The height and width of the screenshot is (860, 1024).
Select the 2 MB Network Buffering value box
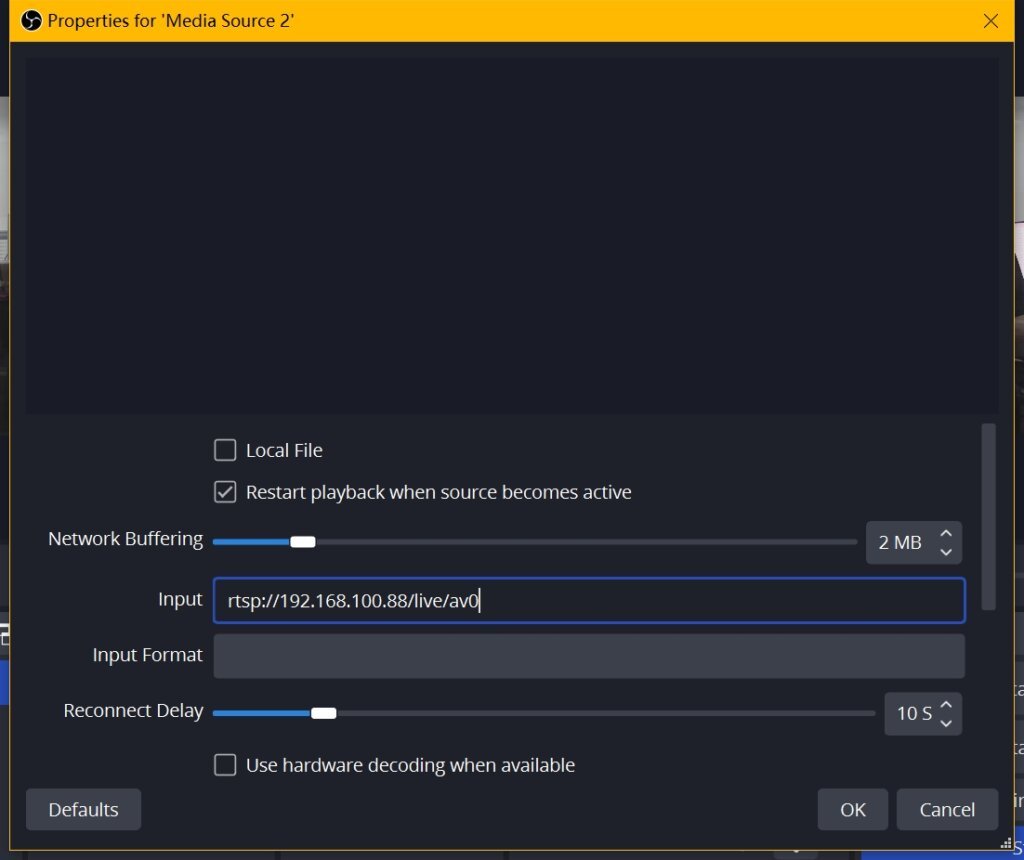(900, 543)
